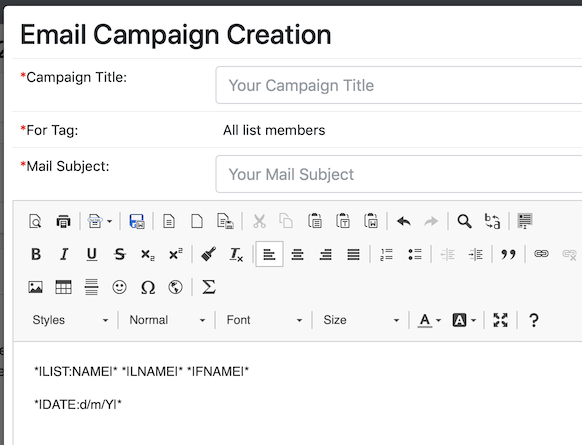Image resolution: width=582 pixels, height=445 pixels.
Task: Open the Find magnifier tool
Action: pyautogui.click(x=464, y=222)
